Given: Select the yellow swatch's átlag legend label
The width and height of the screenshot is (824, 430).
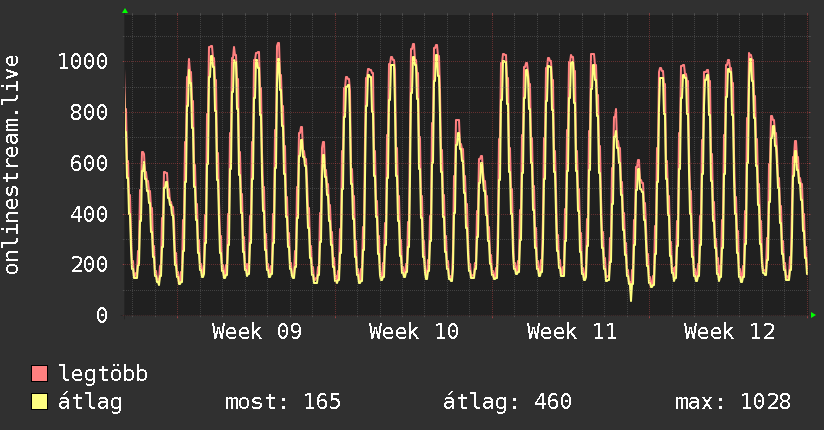Looking at the screenshot, I should click(90, 402).
